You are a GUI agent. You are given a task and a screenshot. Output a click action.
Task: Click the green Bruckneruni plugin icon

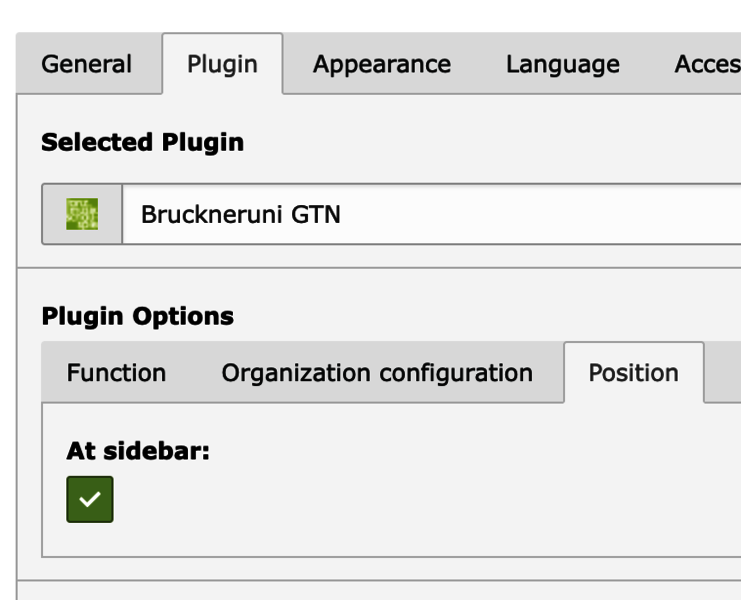click(x=82, y=214)
